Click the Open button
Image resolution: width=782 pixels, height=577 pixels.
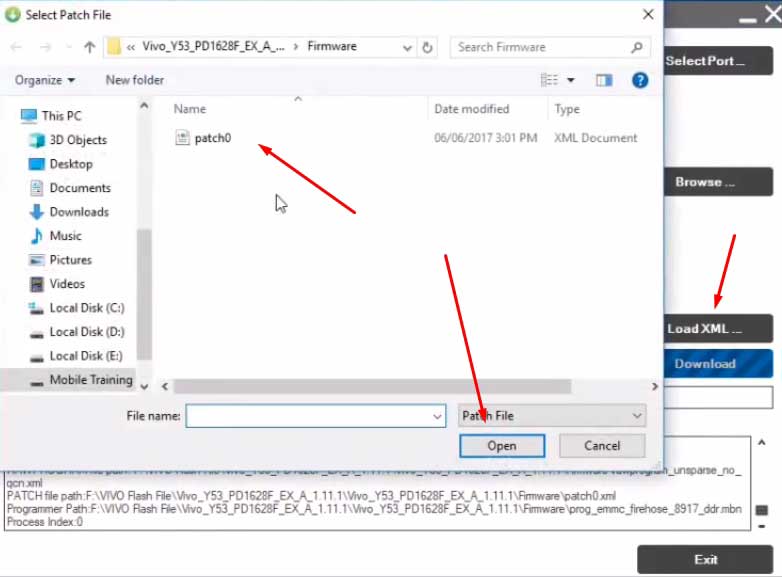click(x=502, y=445)
